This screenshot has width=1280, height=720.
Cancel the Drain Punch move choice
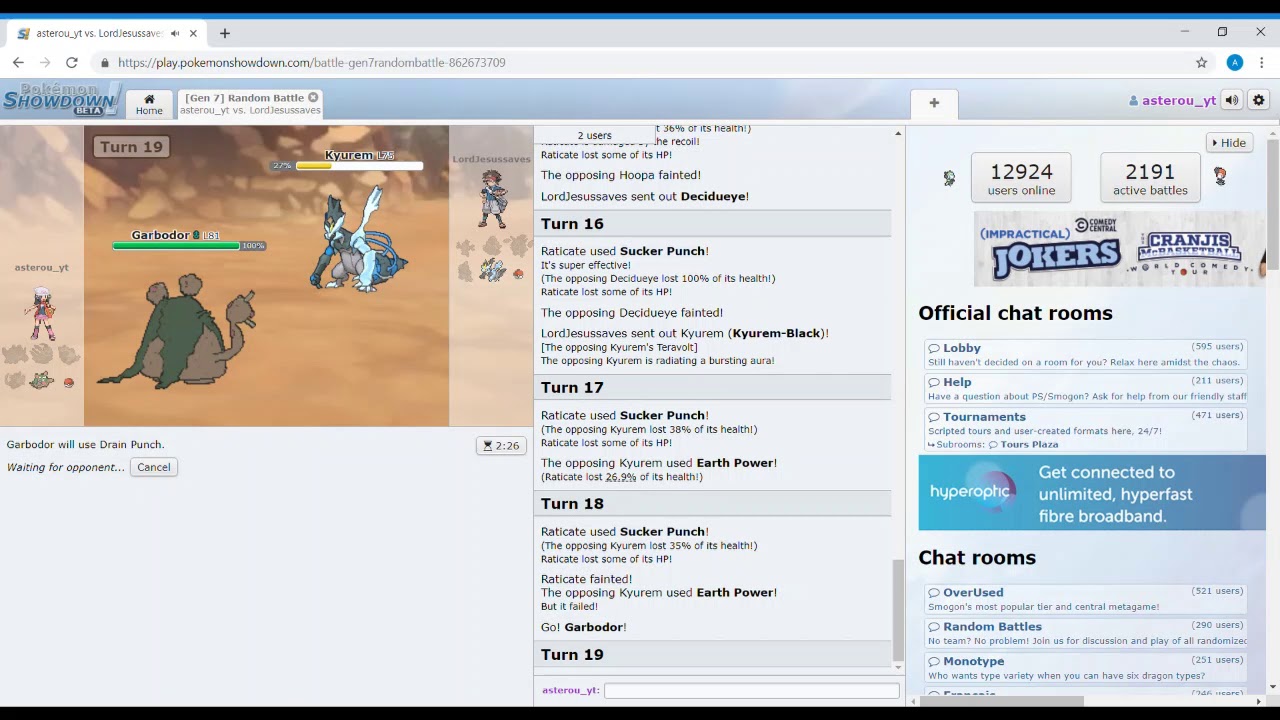coord(154,467)
